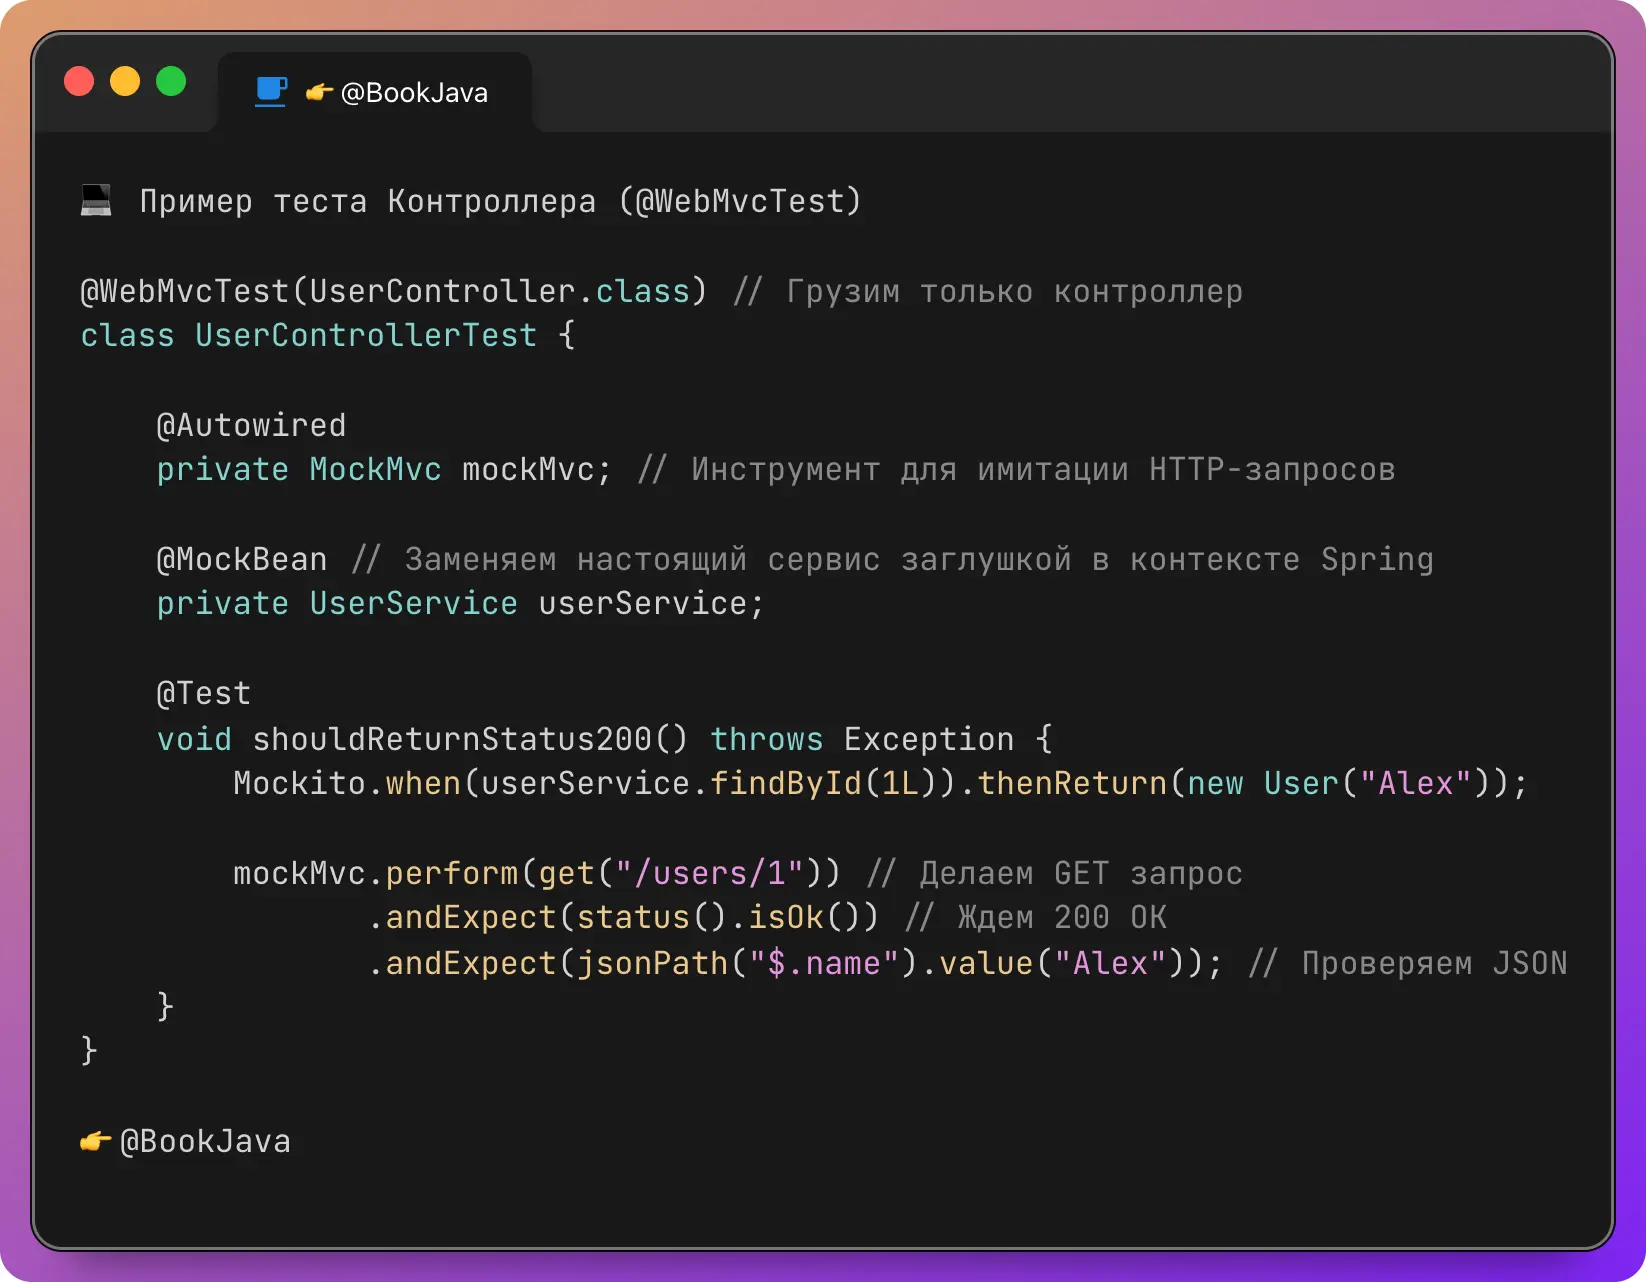Click the class name 'UserControllerTest'
The height and width of the screenshot is (1282, 1646).
pos(366,335)
